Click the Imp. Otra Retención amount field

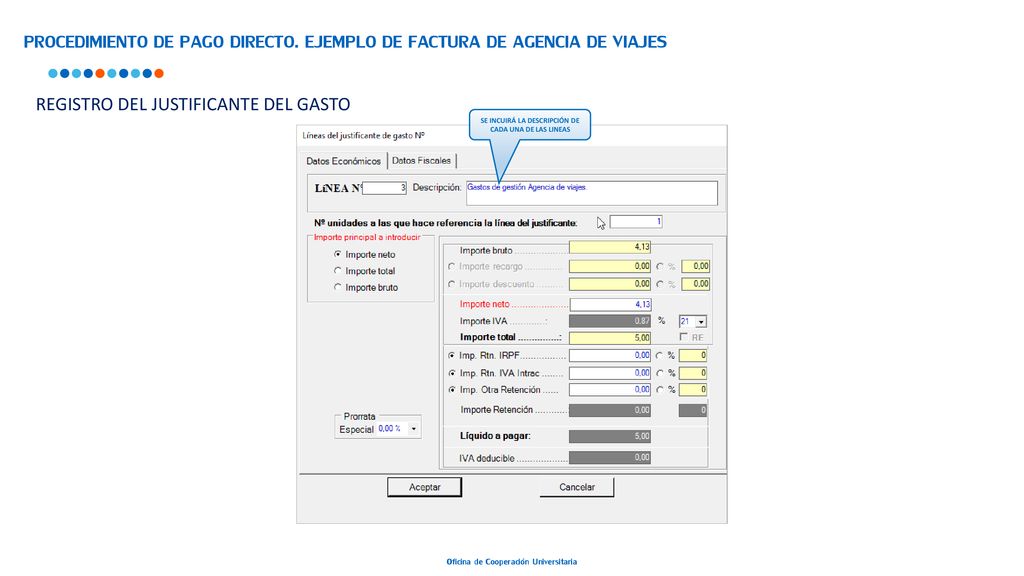(x=610, y=390)
